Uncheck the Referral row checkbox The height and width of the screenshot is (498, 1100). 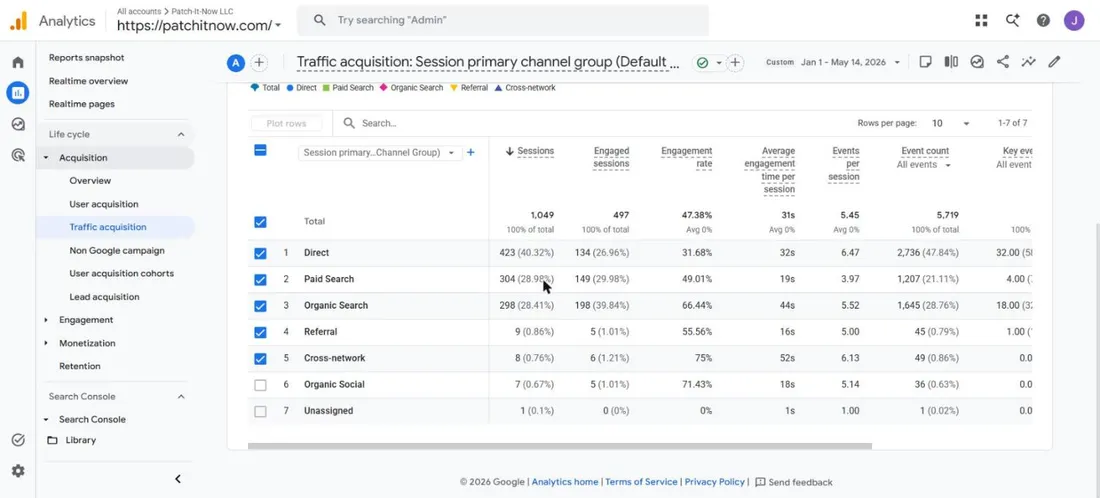point(260,332)
